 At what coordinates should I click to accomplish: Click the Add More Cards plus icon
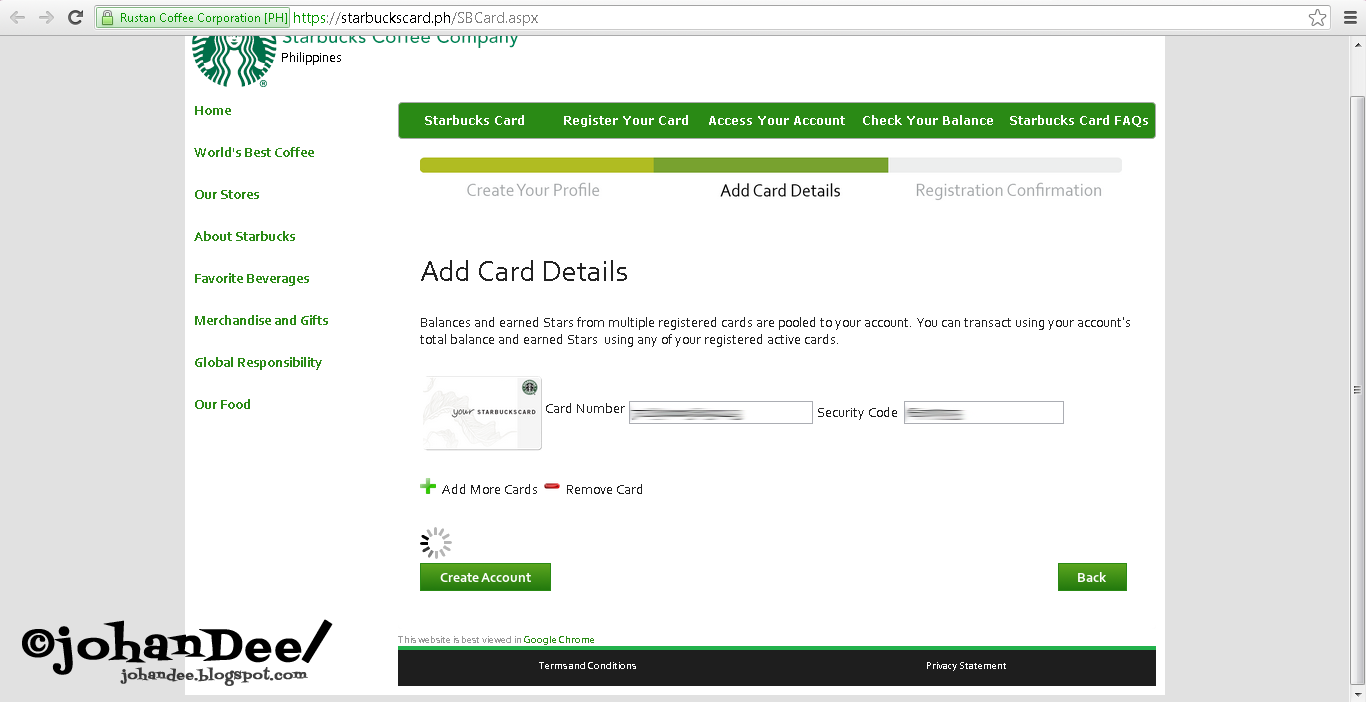pos(428,486)
